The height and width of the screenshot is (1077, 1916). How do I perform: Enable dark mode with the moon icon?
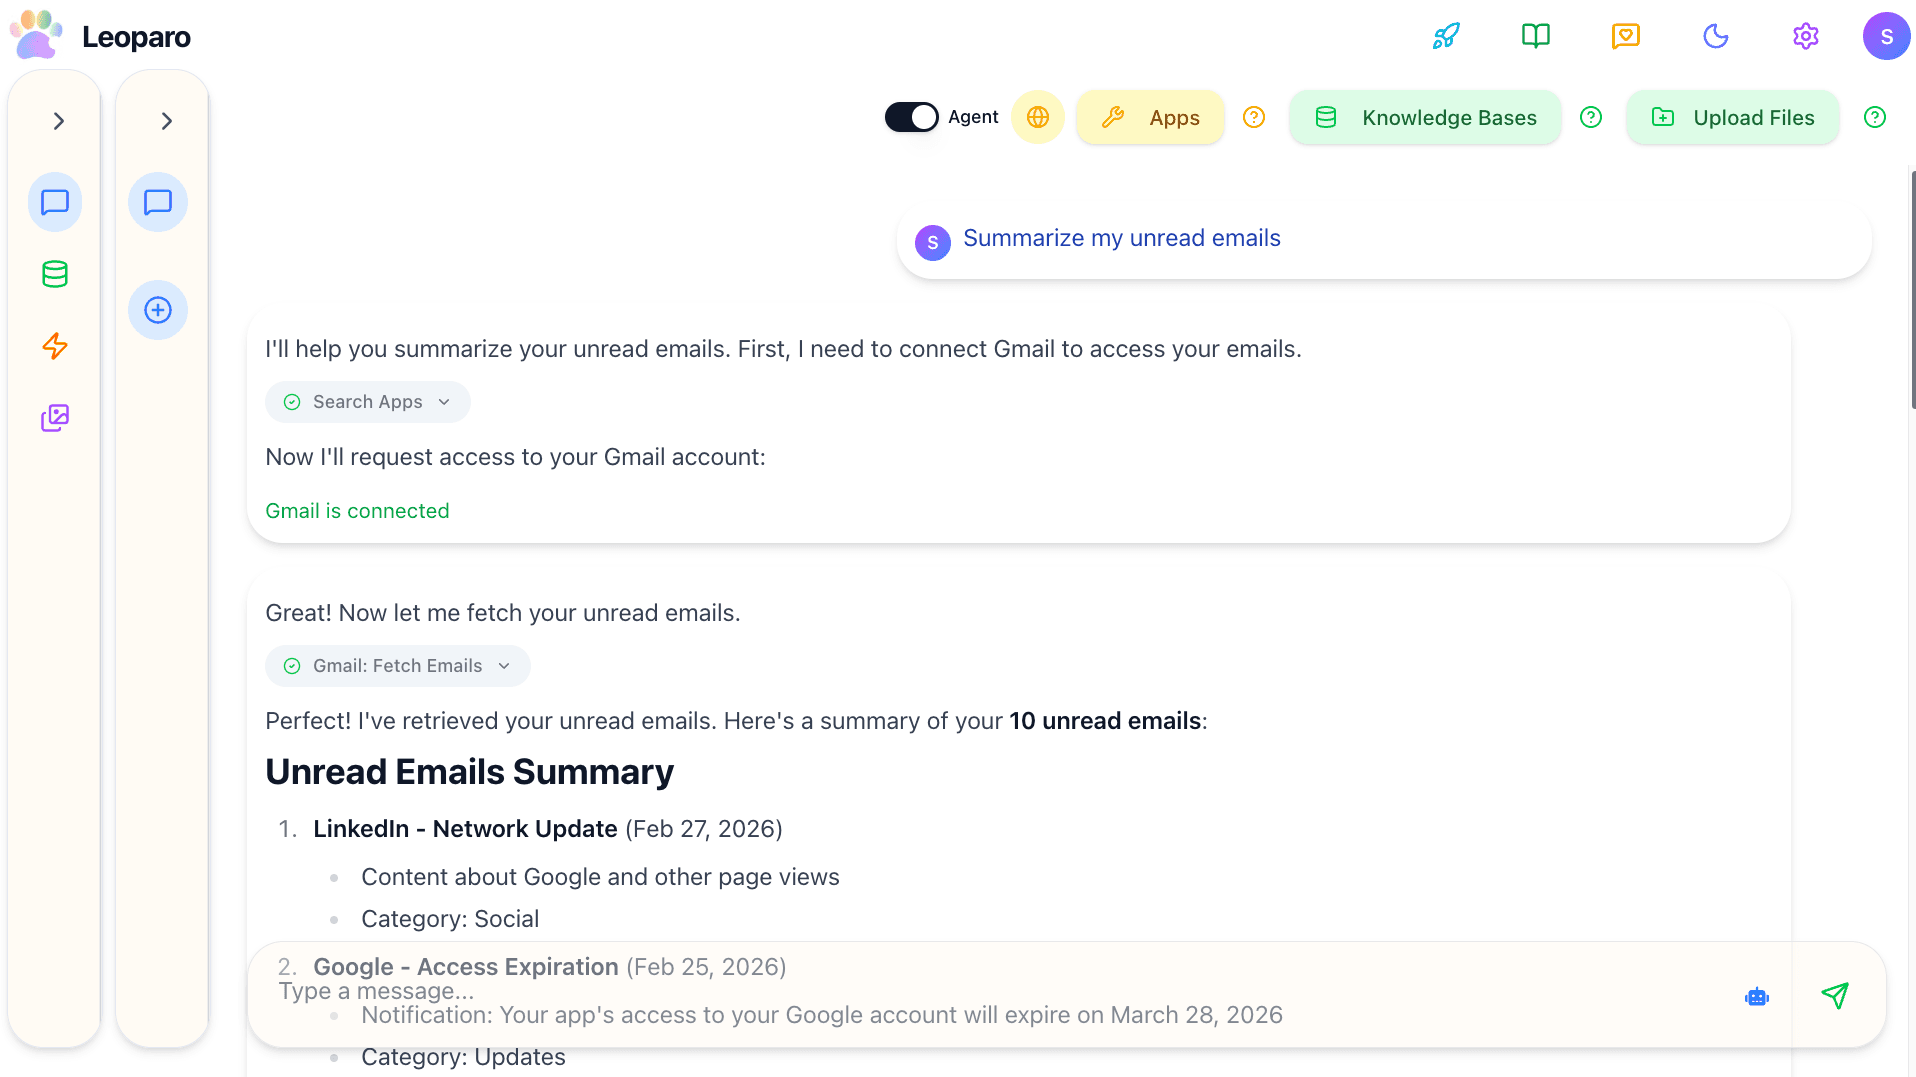click(x=1716, y=36)
